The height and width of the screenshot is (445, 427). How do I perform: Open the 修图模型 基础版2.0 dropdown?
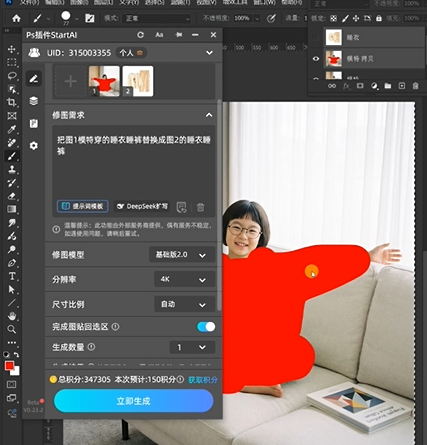point(182,255)
